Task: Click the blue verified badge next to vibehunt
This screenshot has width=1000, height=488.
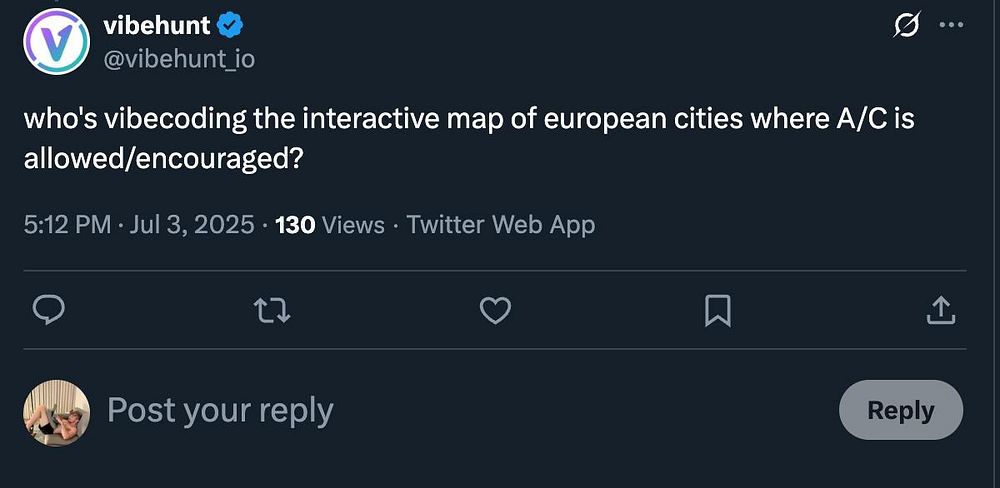Action: [230, 25]
